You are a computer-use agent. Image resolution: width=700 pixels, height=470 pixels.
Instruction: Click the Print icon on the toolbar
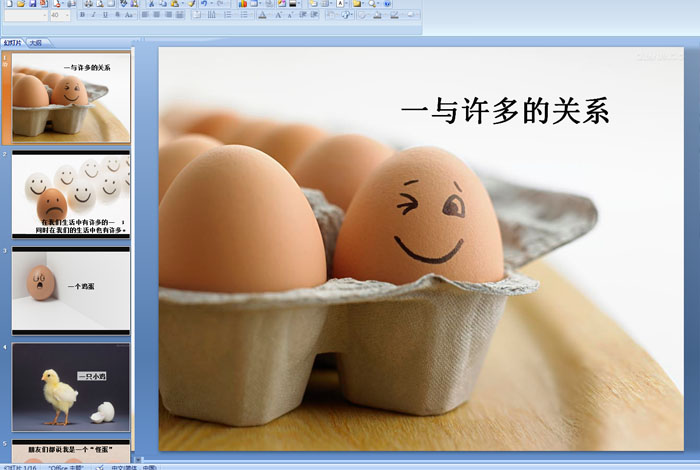[88, 4]
